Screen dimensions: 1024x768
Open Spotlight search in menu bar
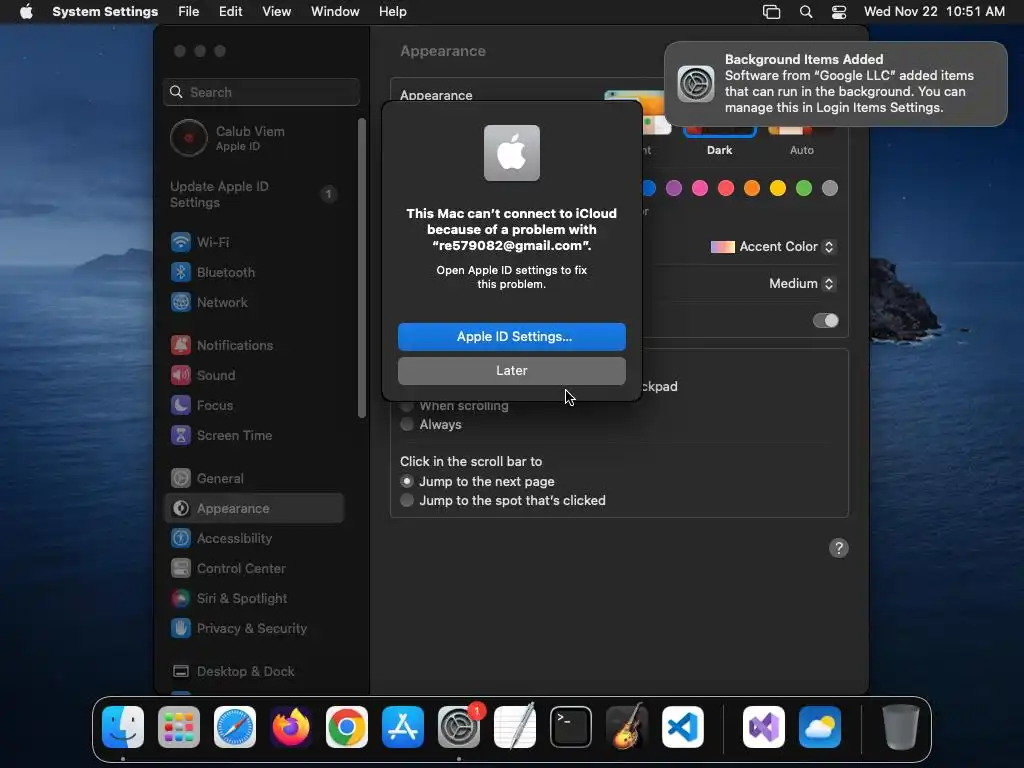coord(806,12)
